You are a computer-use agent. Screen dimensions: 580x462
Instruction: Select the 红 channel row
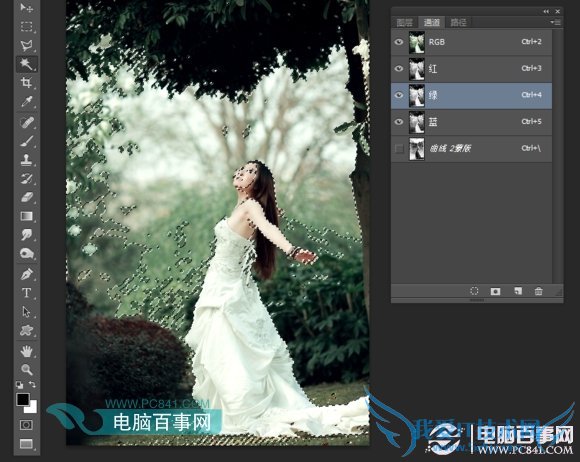point(472,69)
